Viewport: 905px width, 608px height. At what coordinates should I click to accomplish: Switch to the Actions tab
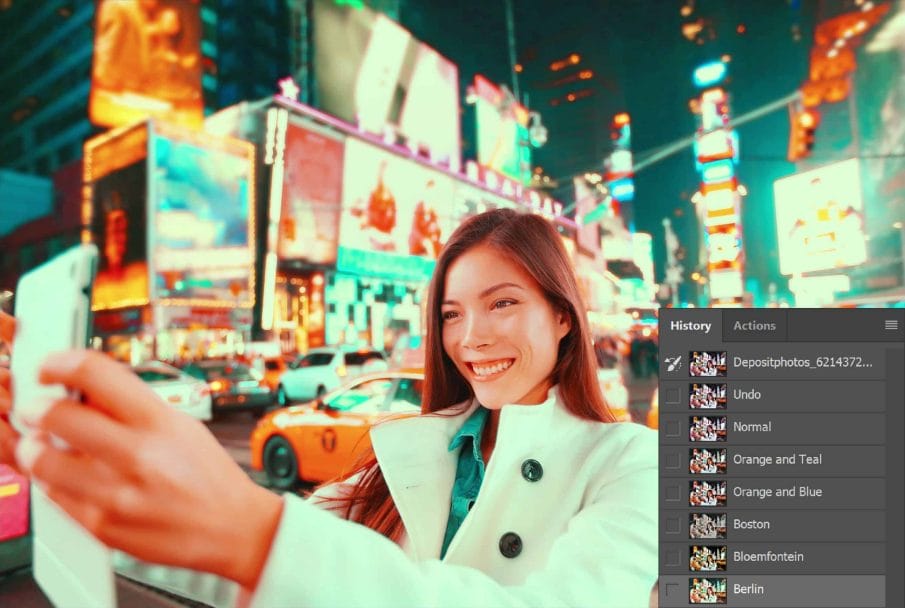754,325
